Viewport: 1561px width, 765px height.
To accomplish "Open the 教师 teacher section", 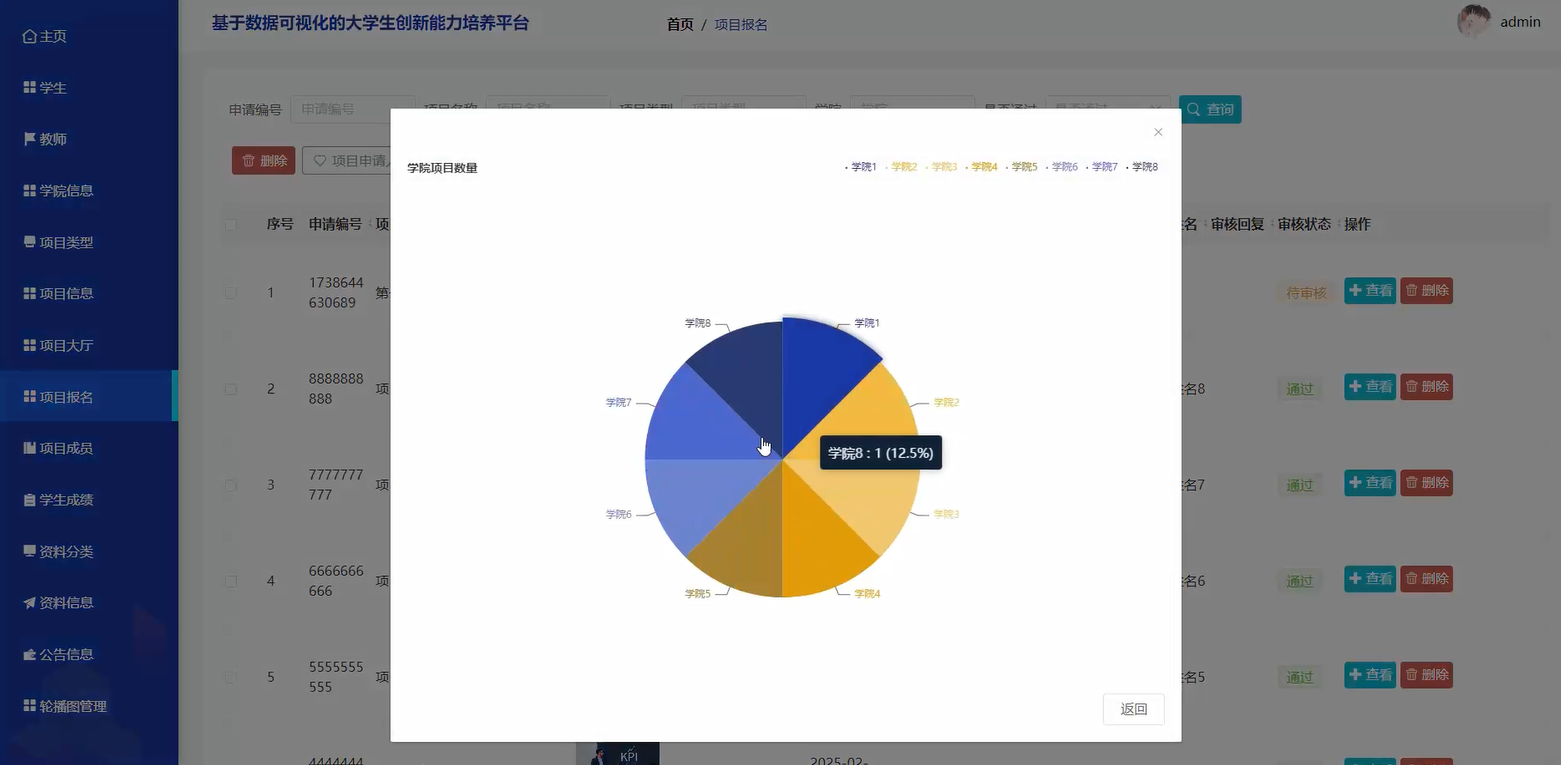I will click(x=45, y=138).
